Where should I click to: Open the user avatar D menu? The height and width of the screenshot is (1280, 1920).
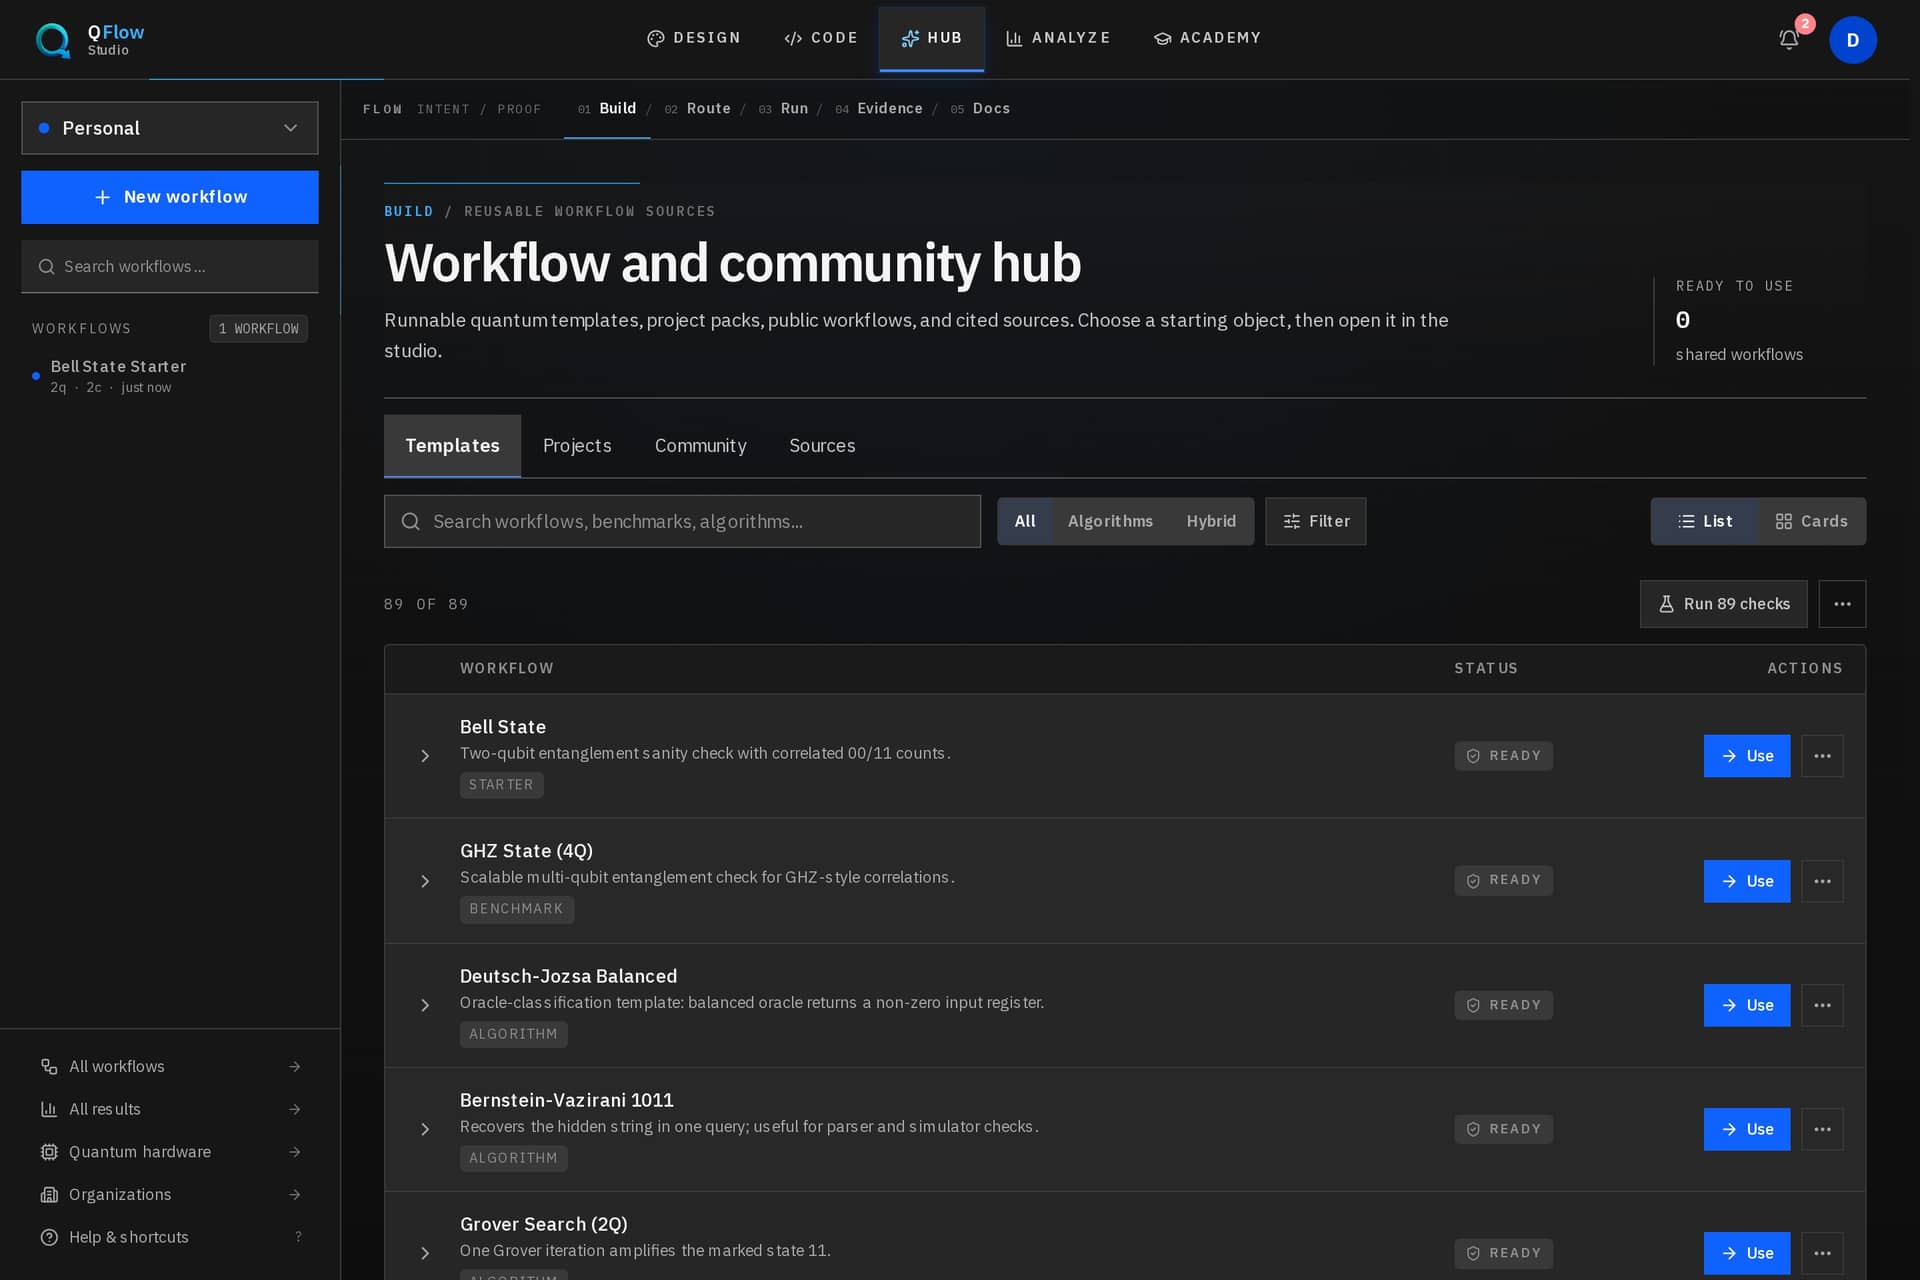coord(1852,40)
